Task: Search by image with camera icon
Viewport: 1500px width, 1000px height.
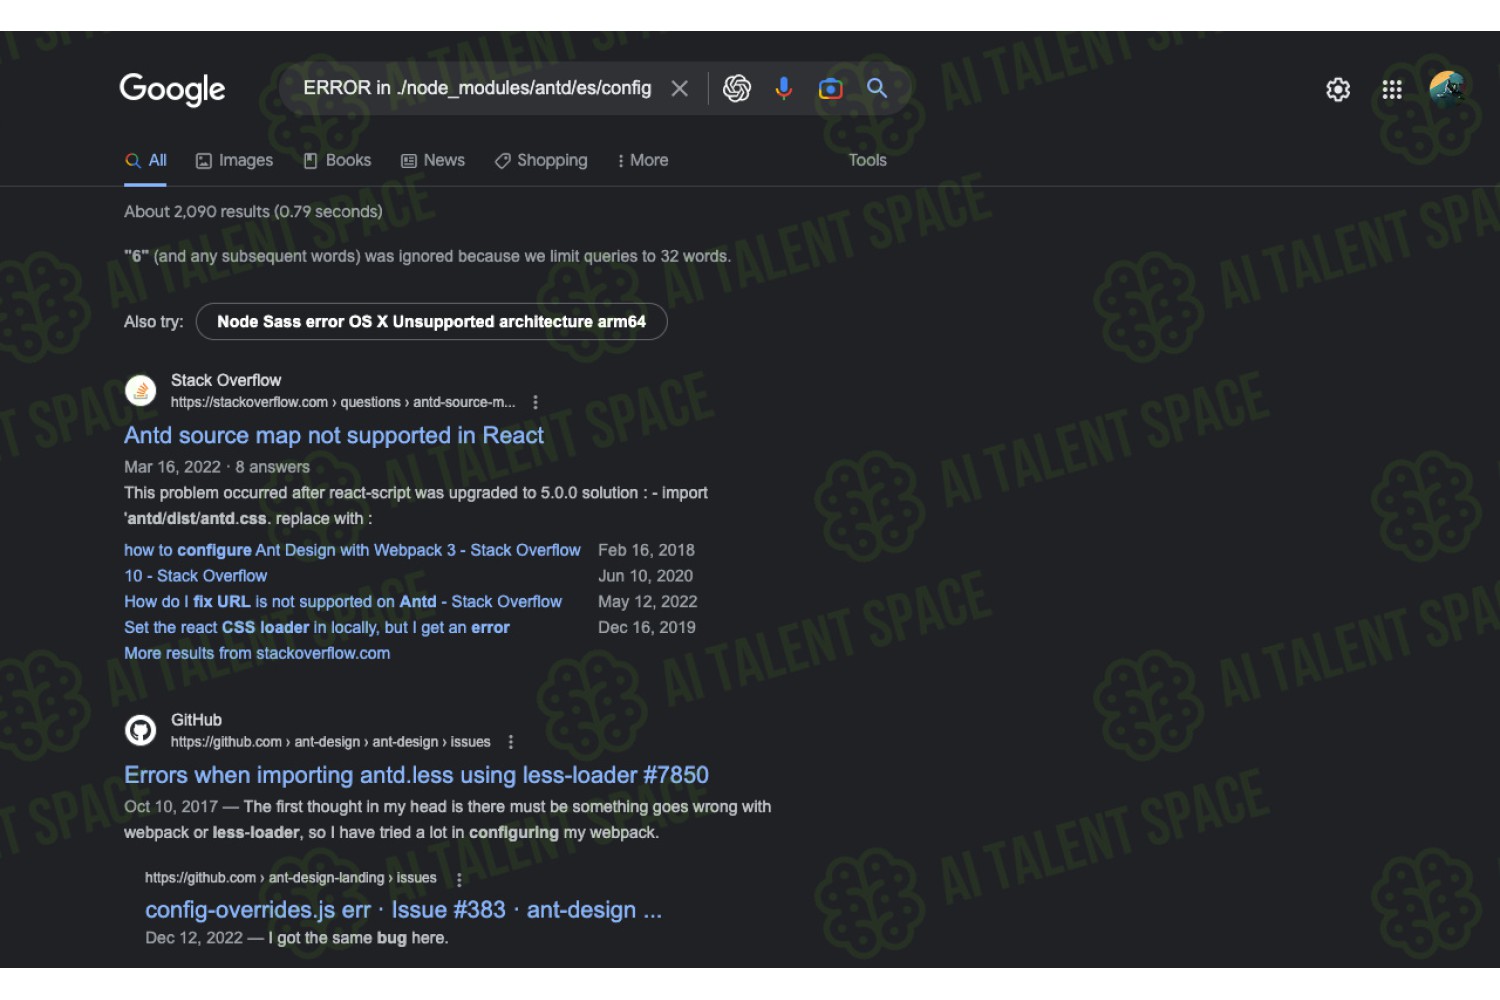Action: click(830, 89)
